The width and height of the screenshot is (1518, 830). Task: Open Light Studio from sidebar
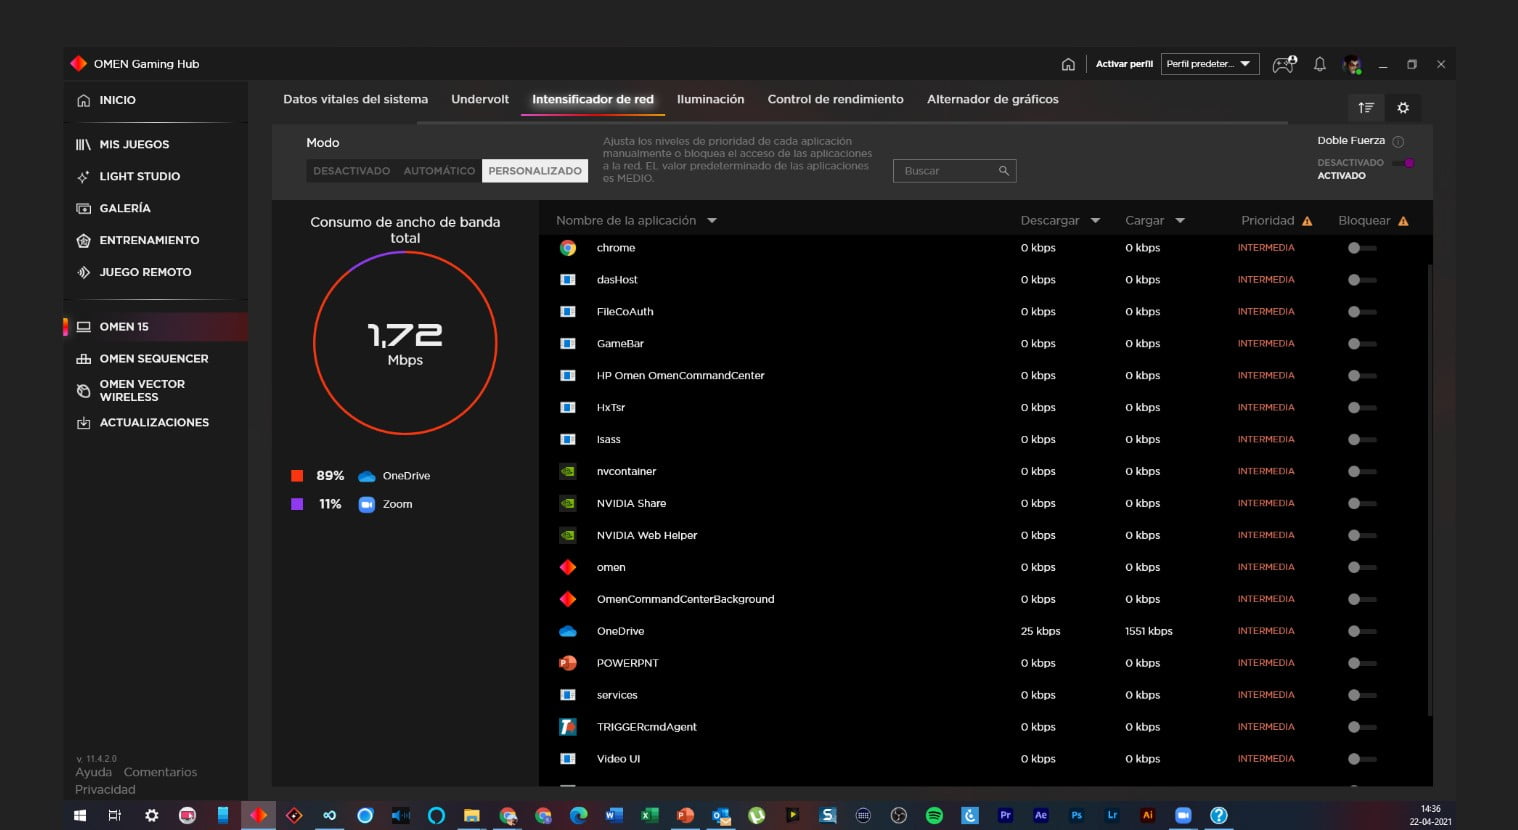point(139,176)
